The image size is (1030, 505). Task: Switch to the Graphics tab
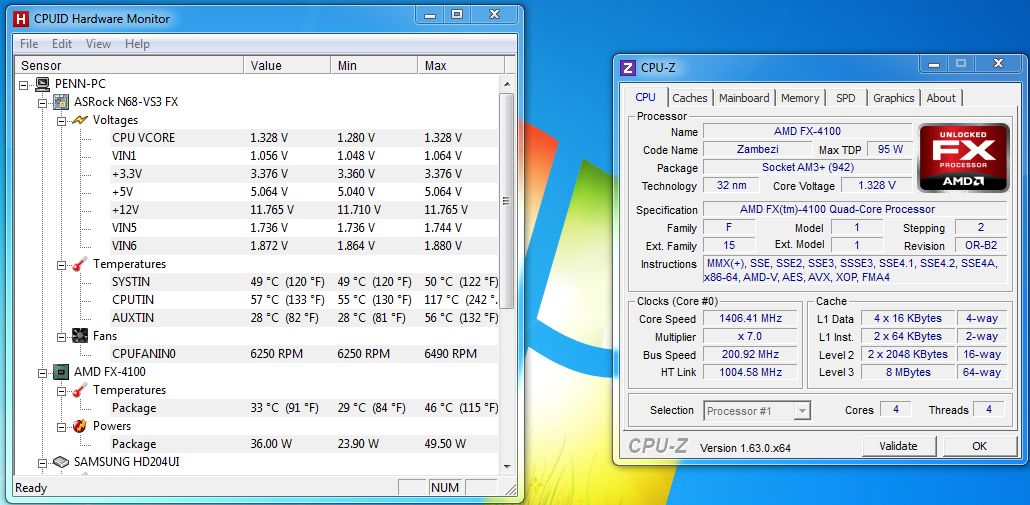coord(893,98)
